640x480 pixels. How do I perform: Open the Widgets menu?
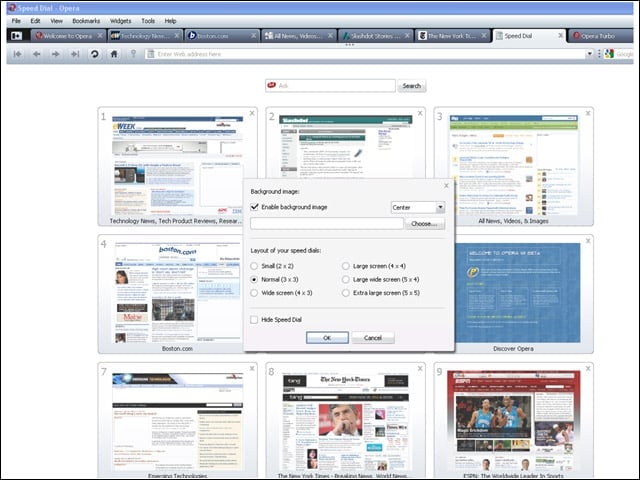[120, 21]
